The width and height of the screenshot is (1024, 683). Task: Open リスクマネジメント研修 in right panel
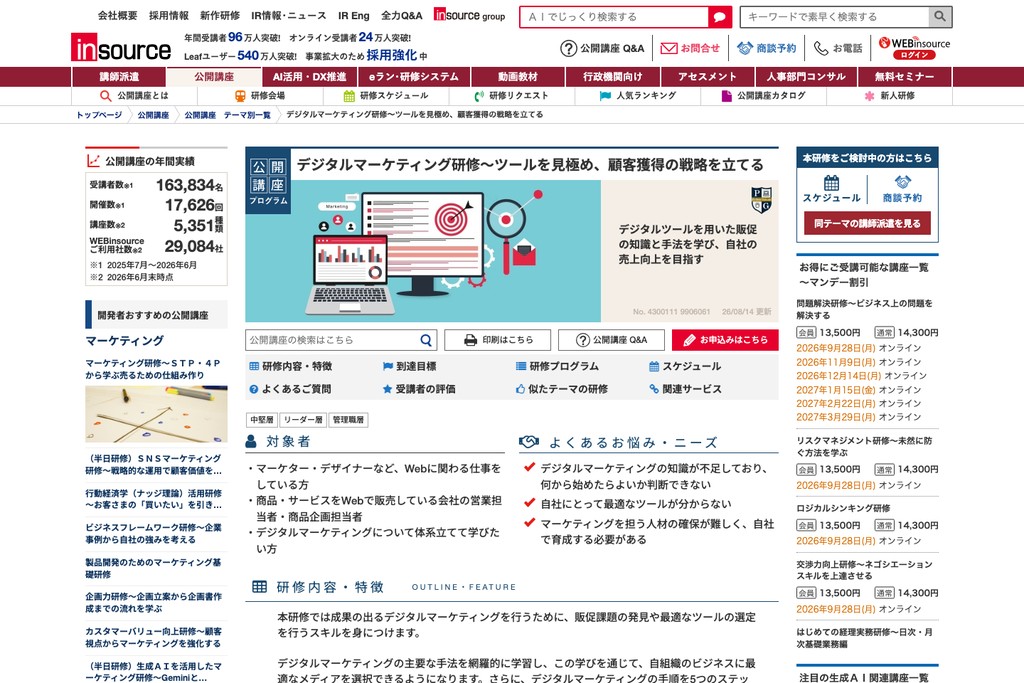click(x=864, y=447)
